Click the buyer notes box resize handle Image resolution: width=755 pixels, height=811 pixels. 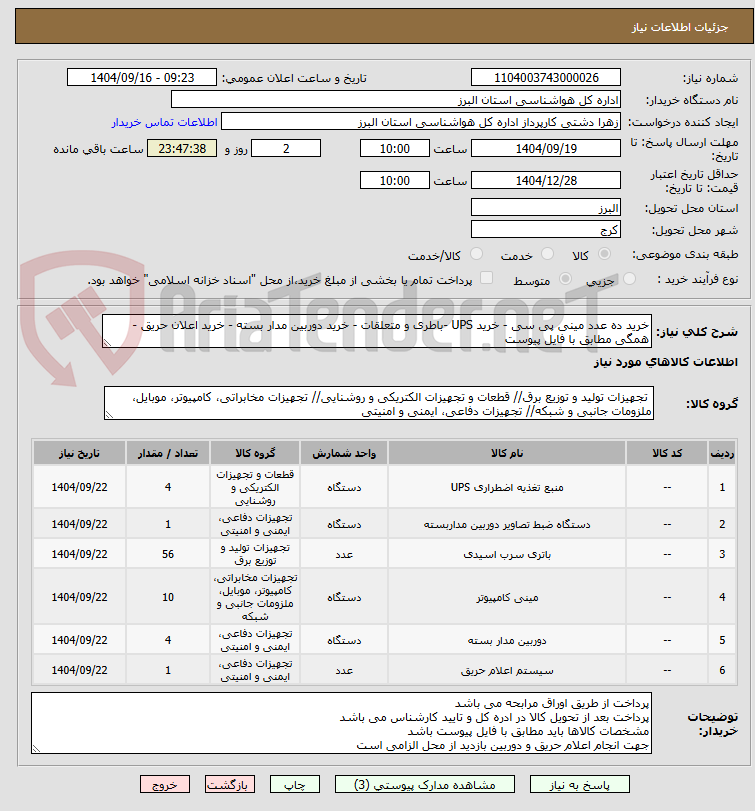(x=36, y=749)
